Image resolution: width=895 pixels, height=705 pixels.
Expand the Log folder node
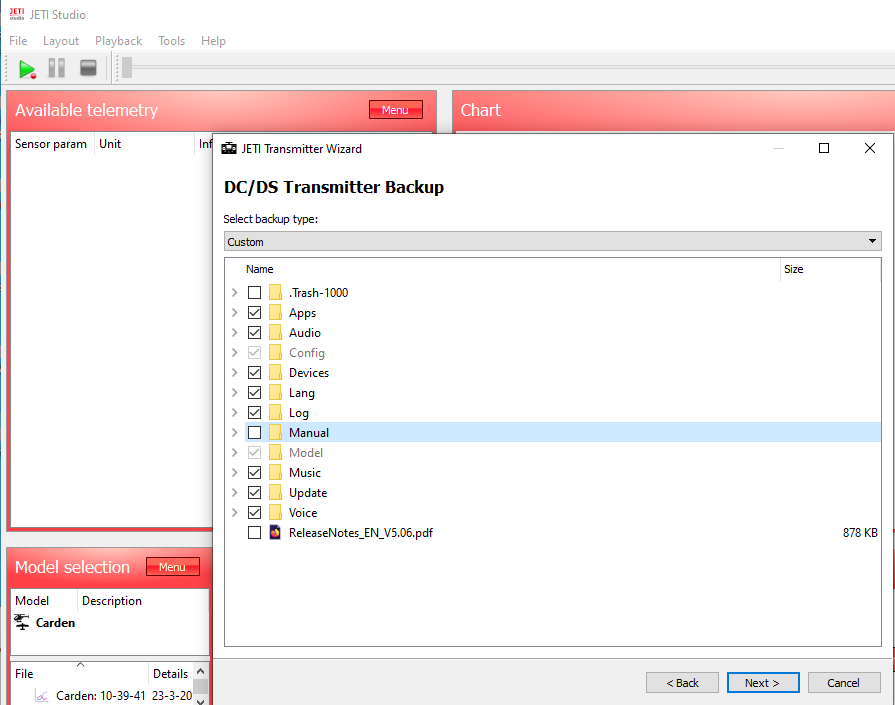(x=235, y=412)
